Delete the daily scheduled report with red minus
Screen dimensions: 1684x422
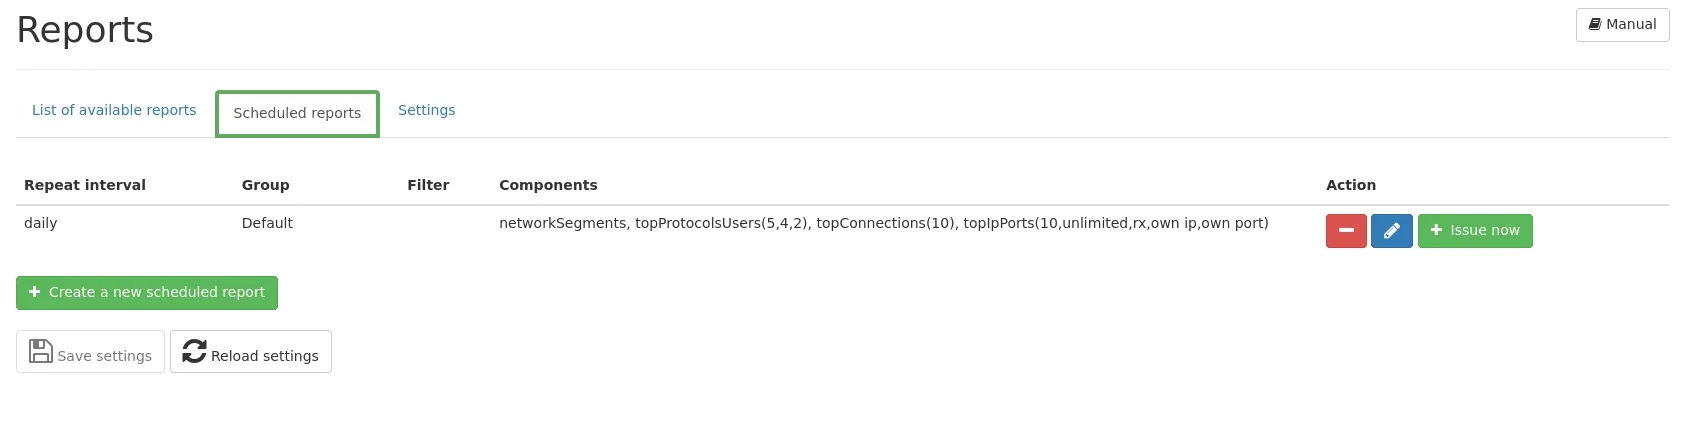1346,231
